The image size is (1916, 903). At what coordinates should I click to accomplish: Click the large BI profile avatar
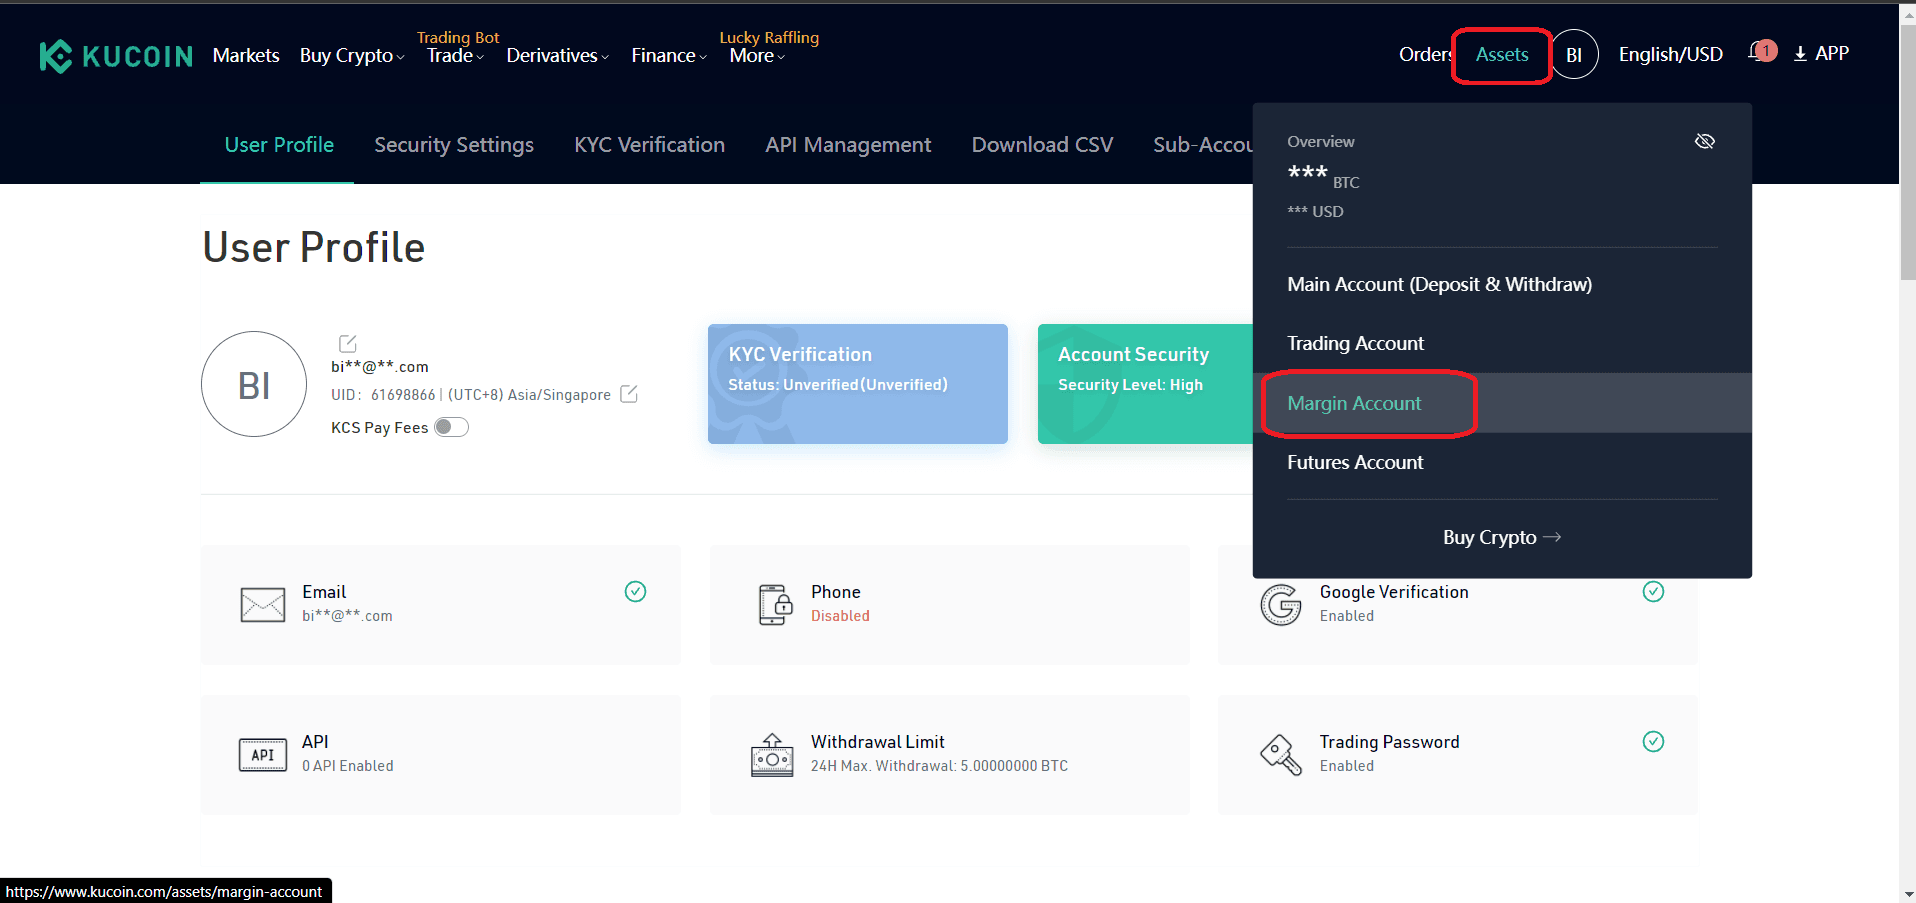pos(254,384)
